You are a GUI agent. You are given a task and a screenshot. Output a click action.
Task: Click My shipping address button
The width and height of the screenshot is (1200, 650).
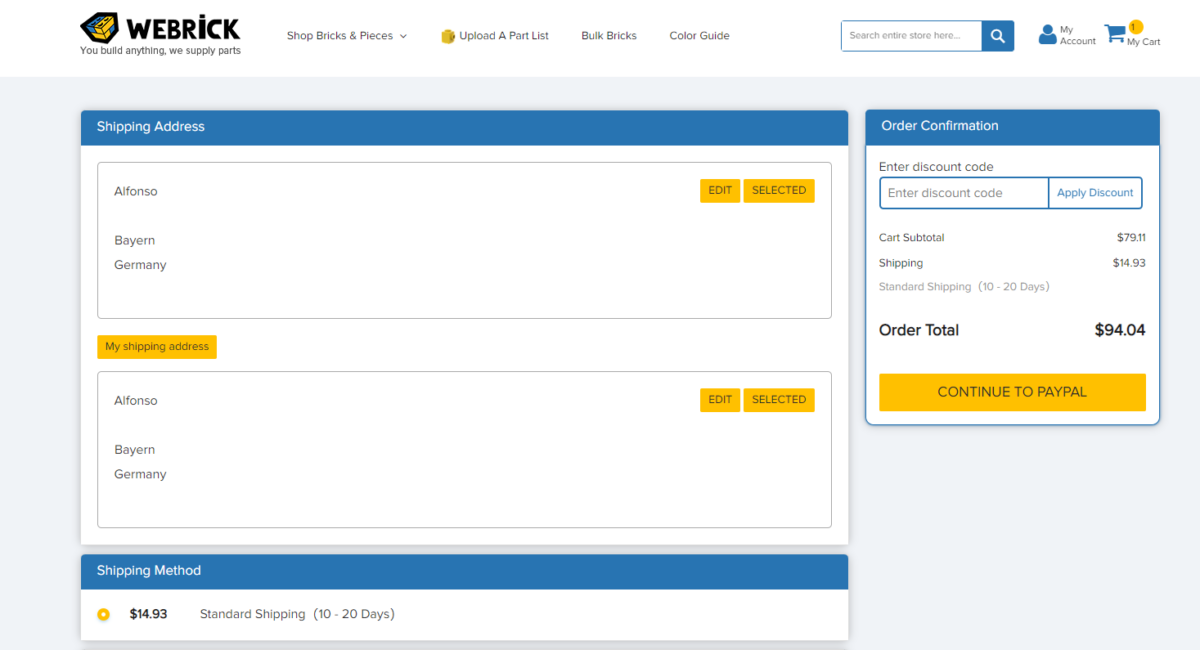click(x=157, y=347)
